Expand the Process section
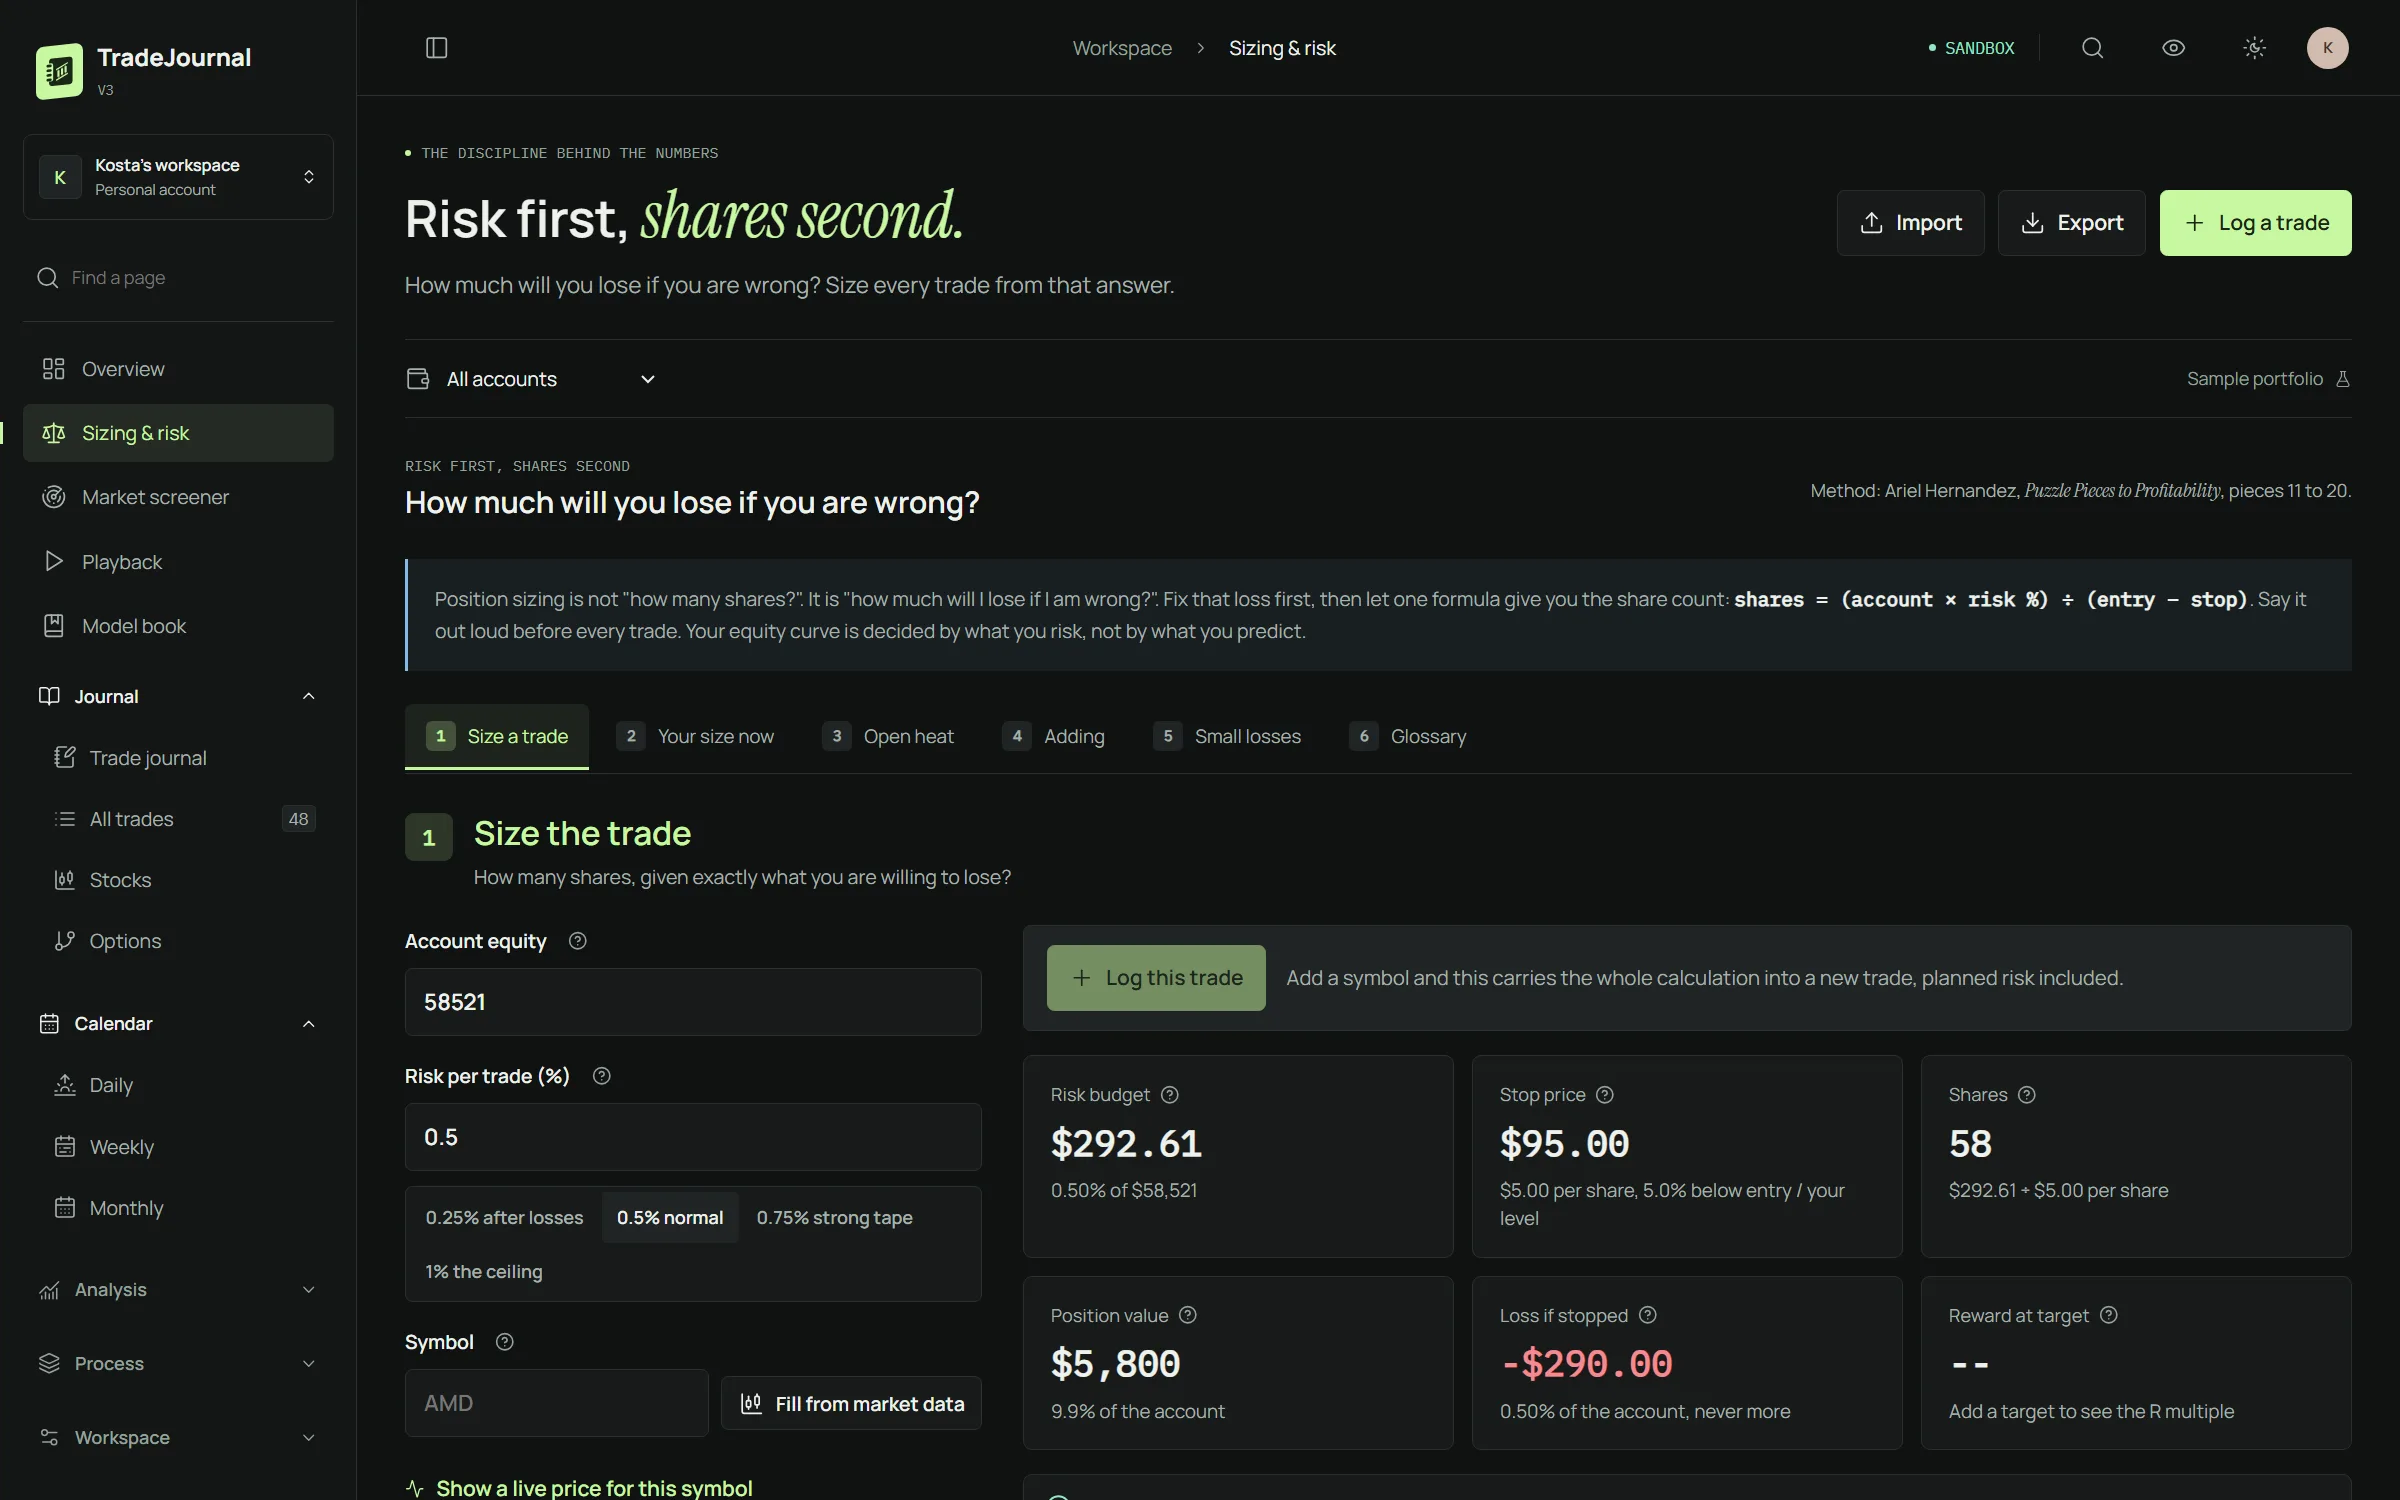 tap(178, 1364)
